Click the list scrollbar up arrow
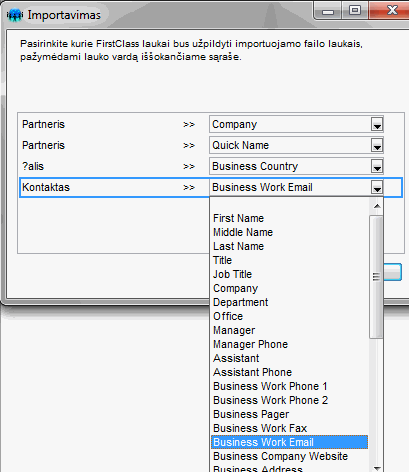 (x=377, y=206)
